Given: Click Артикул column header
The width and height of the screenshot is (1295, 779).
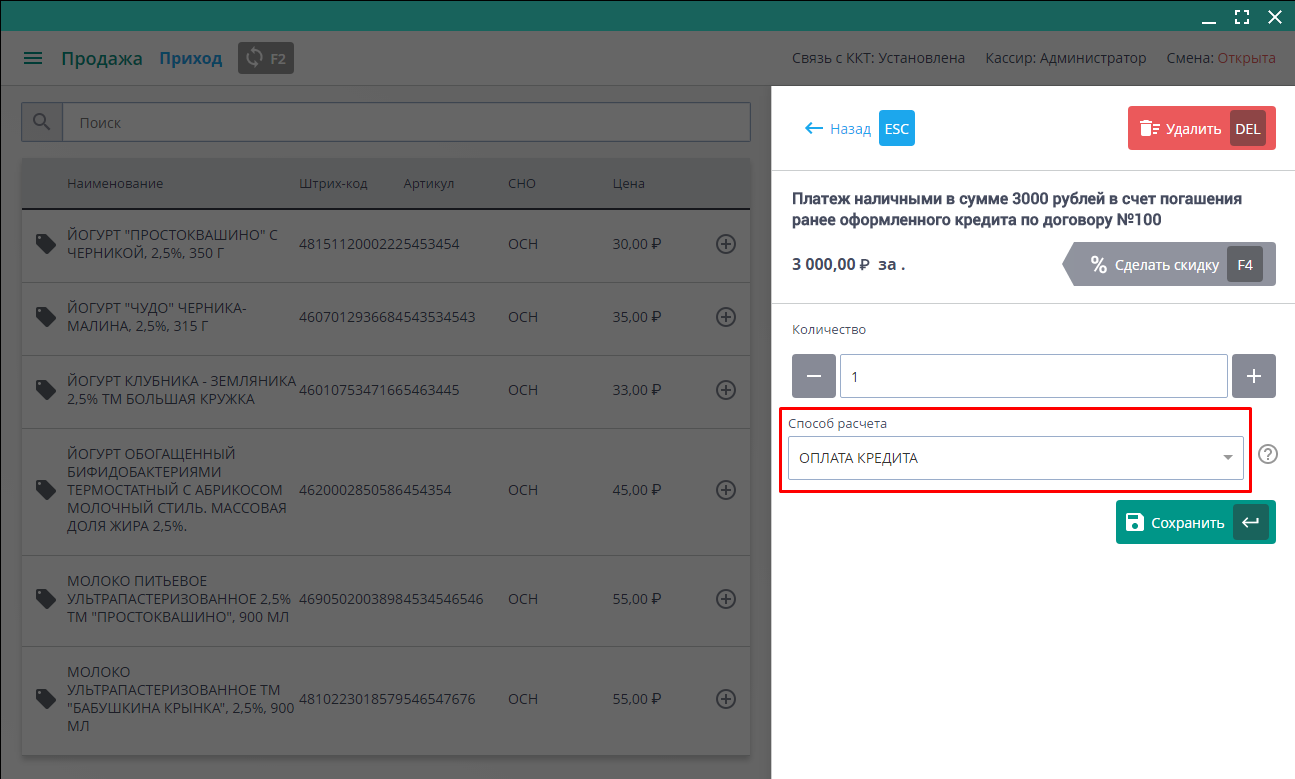Looking at the screenshot, I should point(429,183).
